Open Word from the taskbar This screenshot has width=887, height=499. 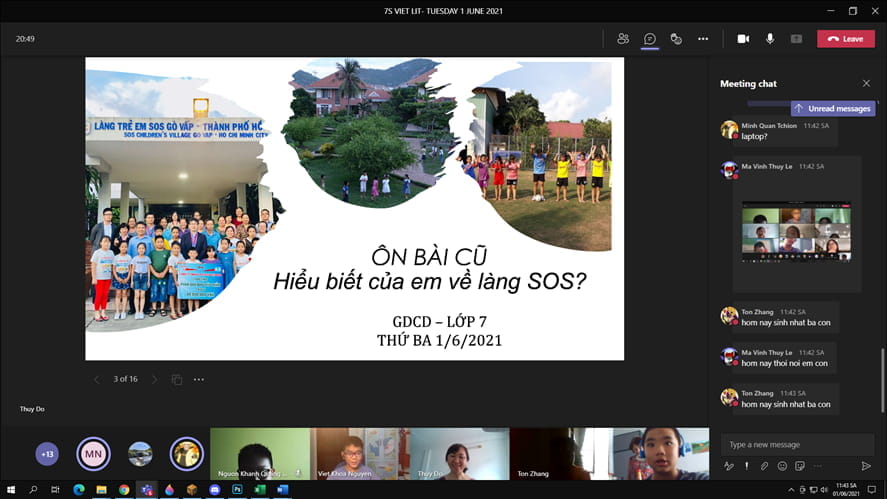coord(282,489)
